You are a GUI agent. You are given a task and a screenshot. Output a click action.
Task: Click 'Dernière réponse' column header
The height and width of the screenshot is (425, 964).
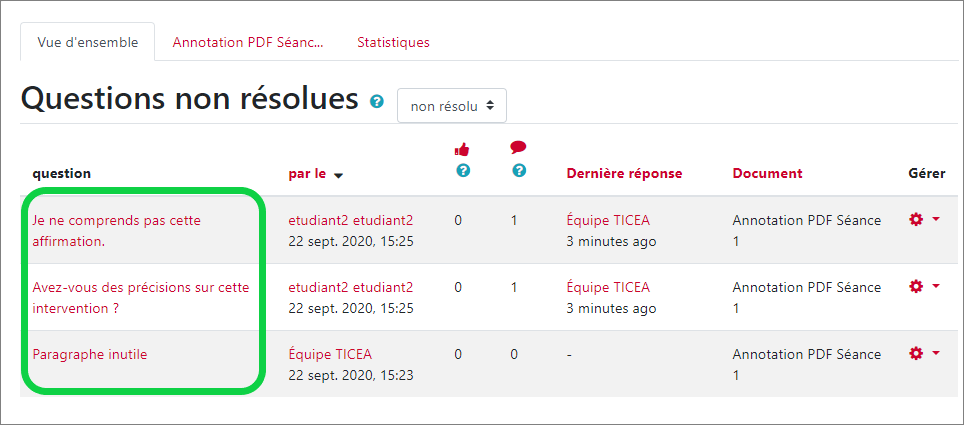click(x=624, y=174)
